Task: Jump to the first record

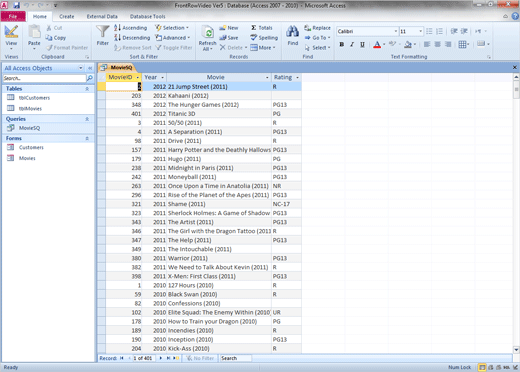Action: point(122,358)
